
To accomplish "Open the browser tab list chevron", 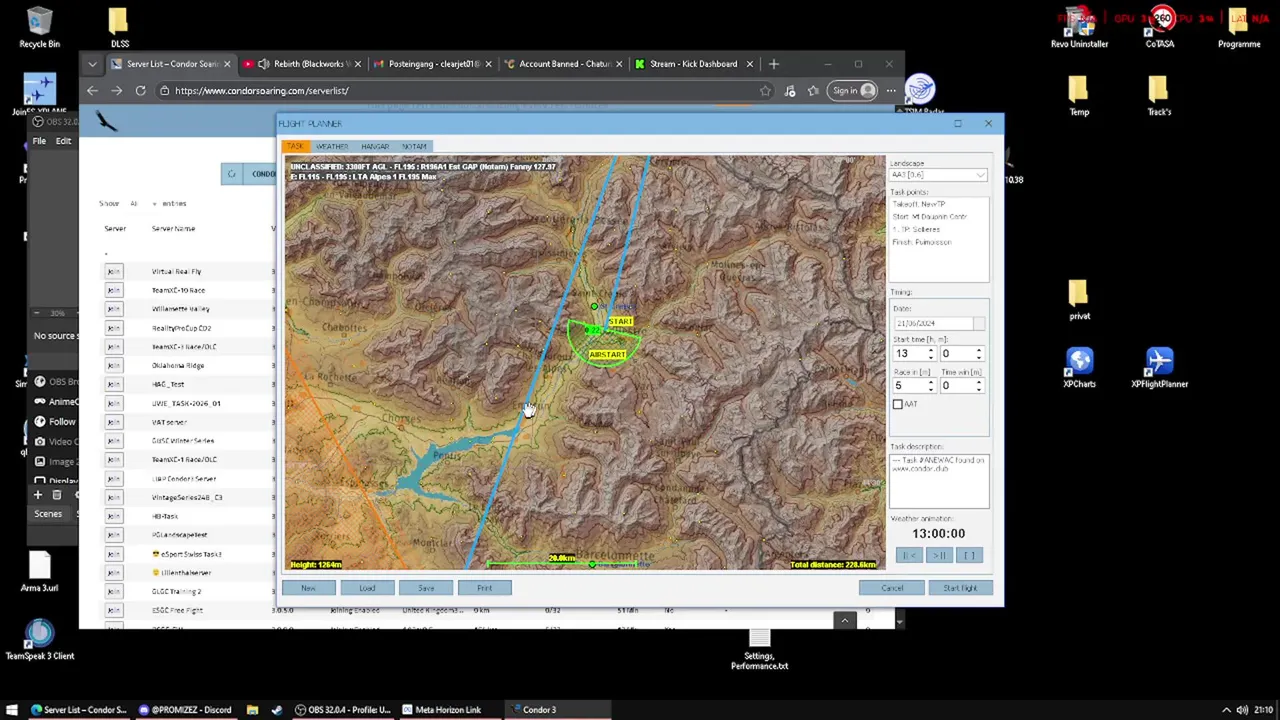I will 92,64.
